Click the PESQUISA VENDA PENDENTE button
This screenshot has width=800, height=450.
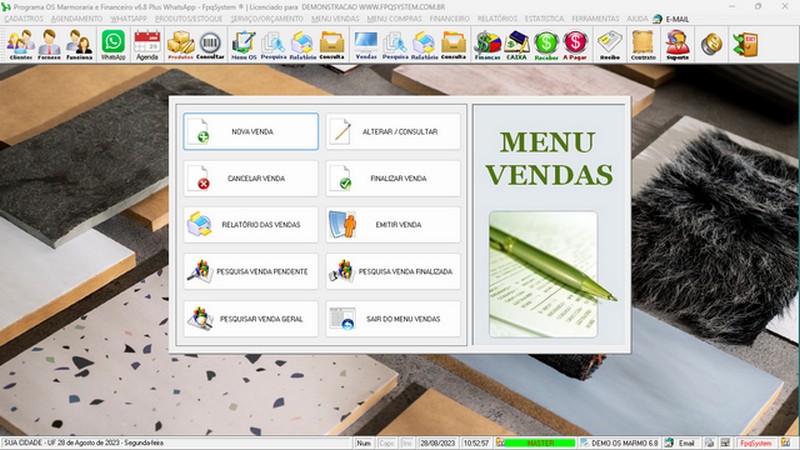click(251, 271)
